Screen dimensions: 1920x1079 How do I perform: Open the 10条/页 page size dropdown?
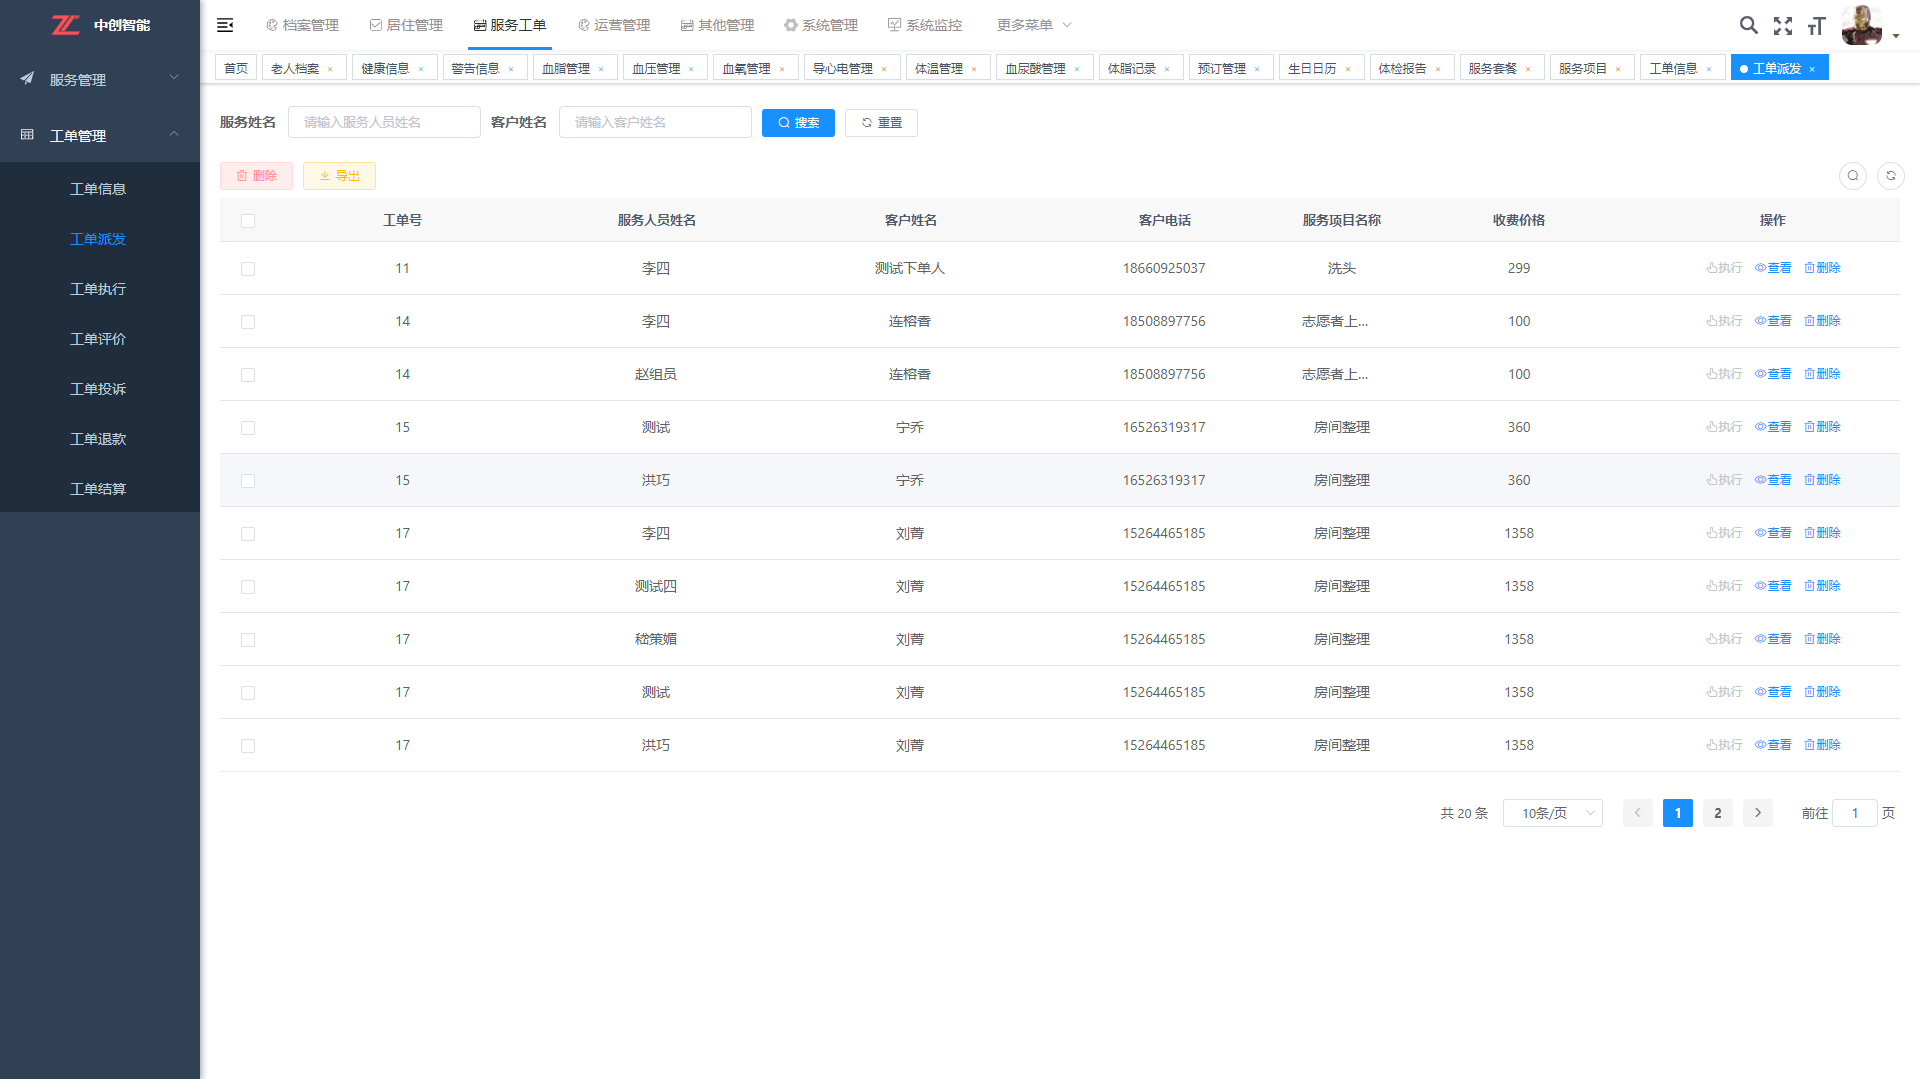tap(1552, 813)
